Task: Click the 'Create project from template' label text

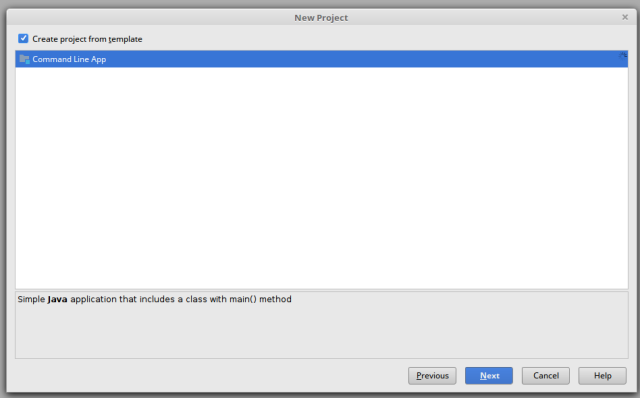Action: click(x=87, y=39)
